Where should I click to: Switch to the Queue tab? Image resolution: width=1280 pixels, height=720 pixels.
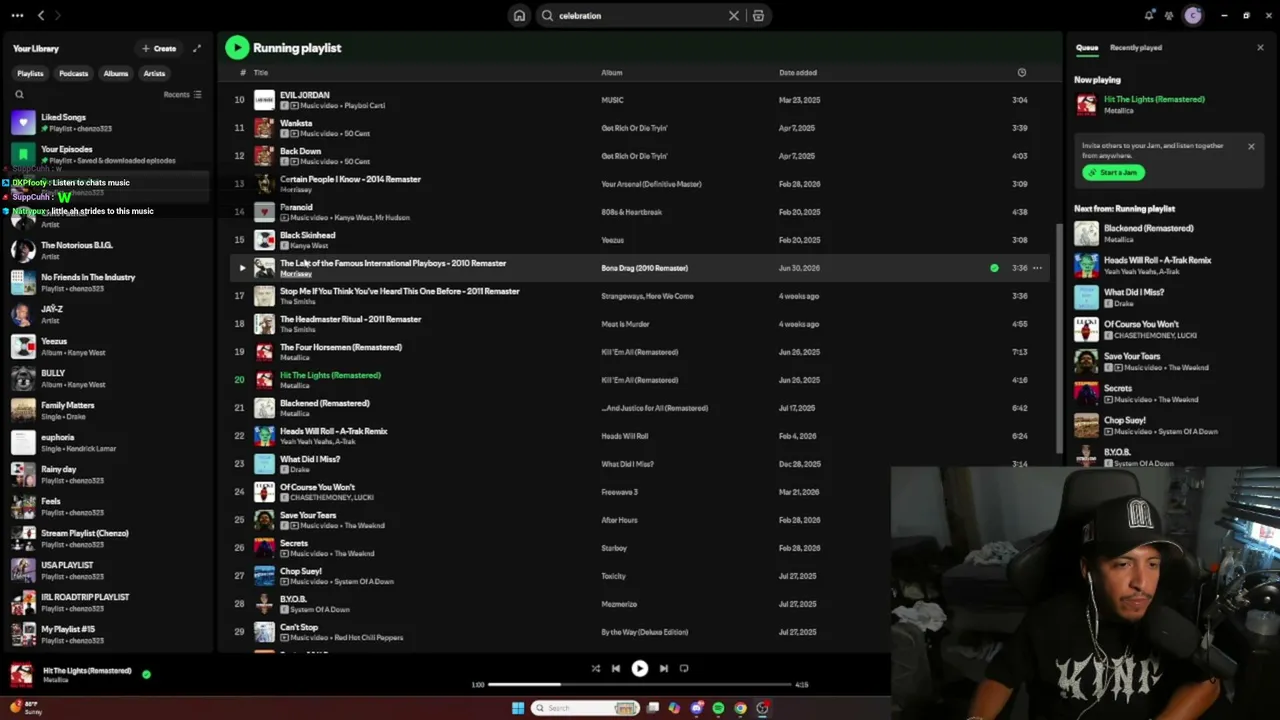point(1087,47)
